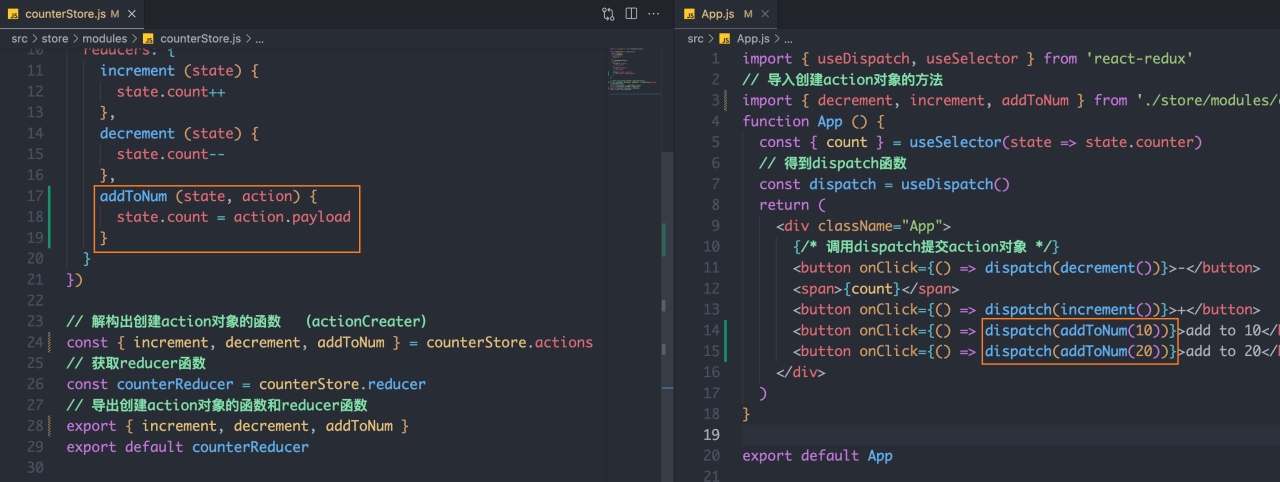Open the left editor's src breadcrumb
Image resolution: width=1280 pixels, height=482 pixels.
19,39
